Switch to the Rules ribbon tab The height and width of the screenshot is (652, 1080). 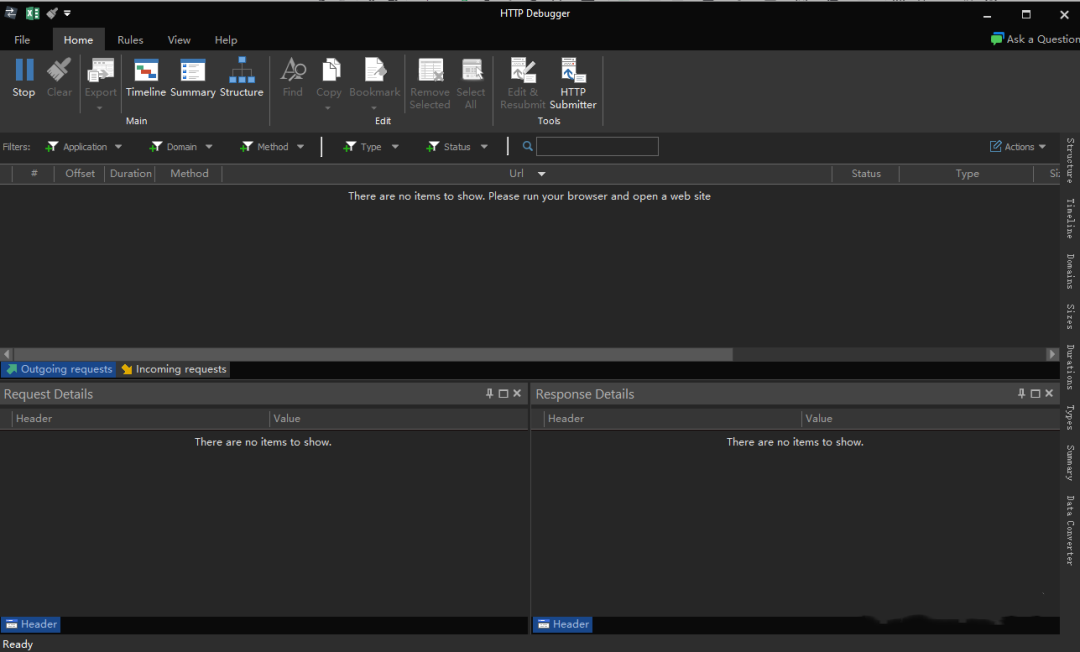[x=130, y=40]
